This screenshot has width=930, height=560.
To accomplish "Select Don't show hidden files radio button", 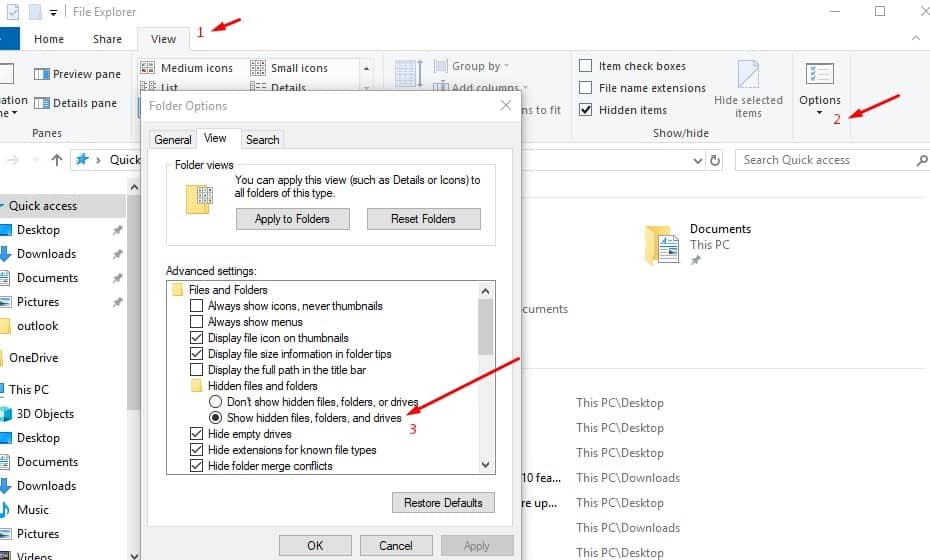I will (x=215, y=402).
